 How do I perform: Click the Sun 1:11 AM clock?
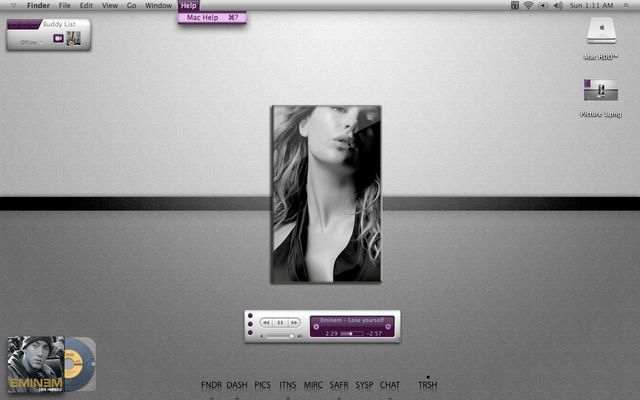coord(591,5)
